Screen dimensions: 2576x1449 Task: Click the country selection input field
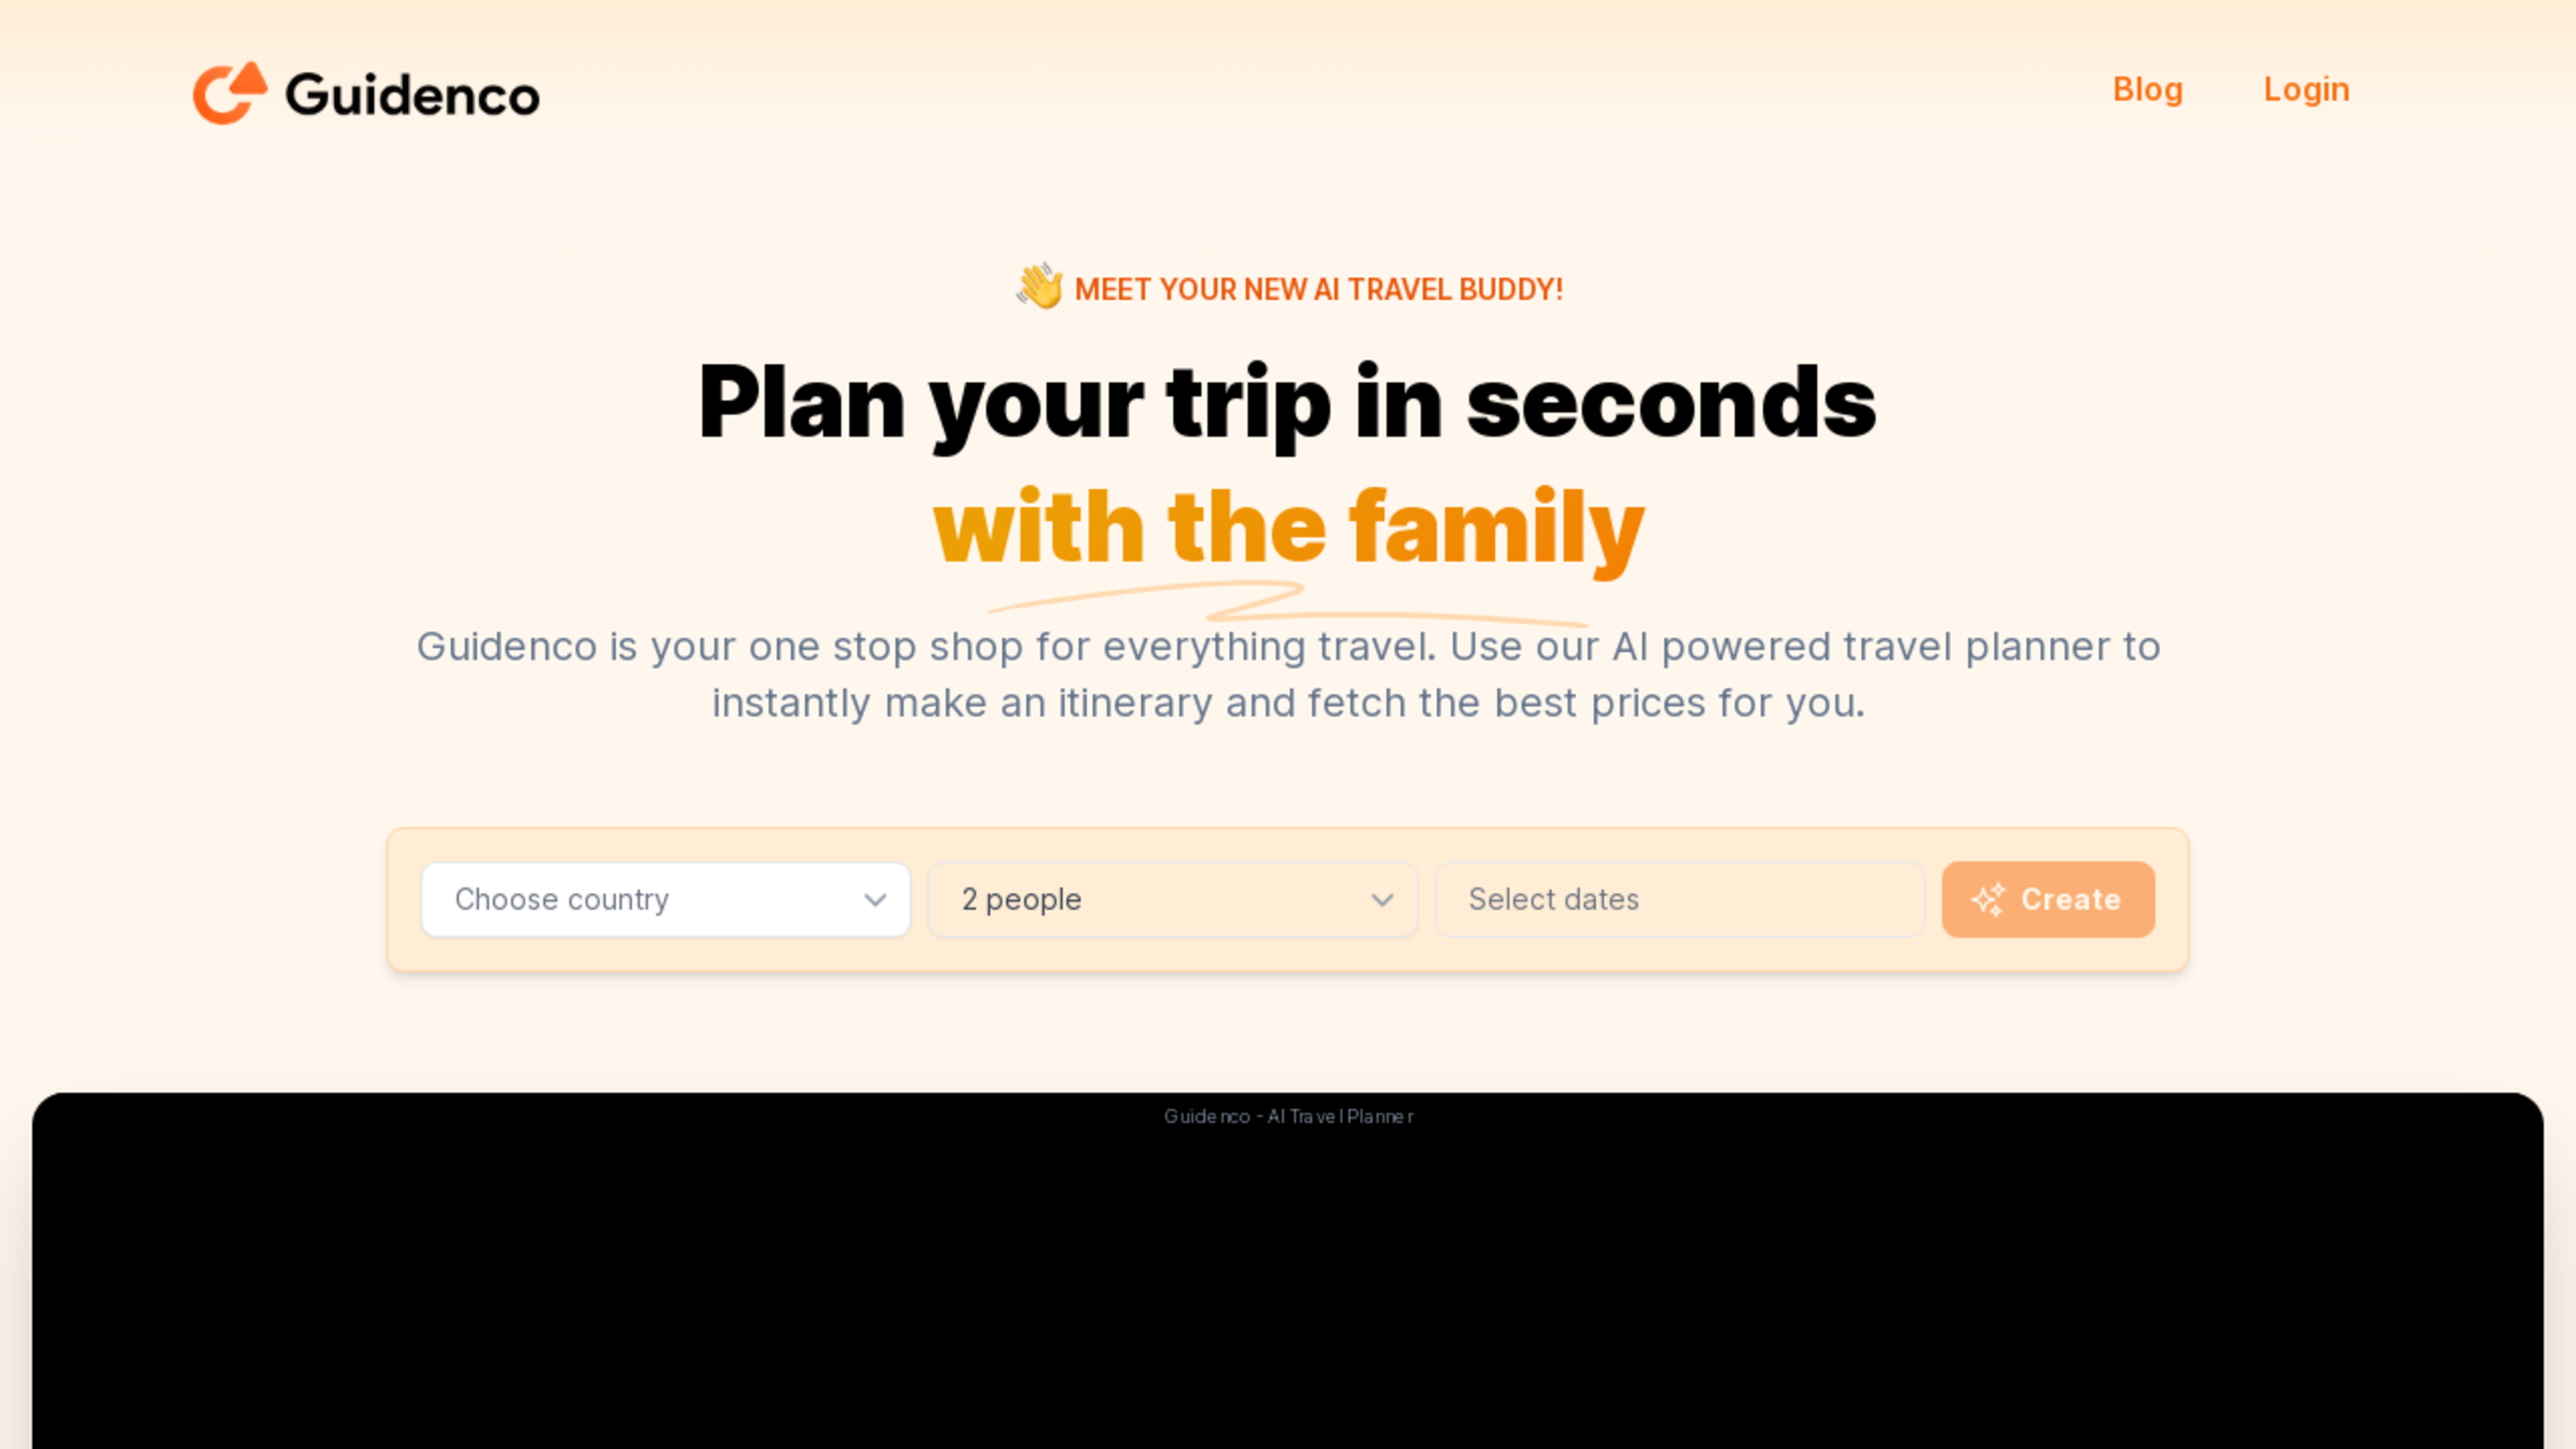point(665,899)
